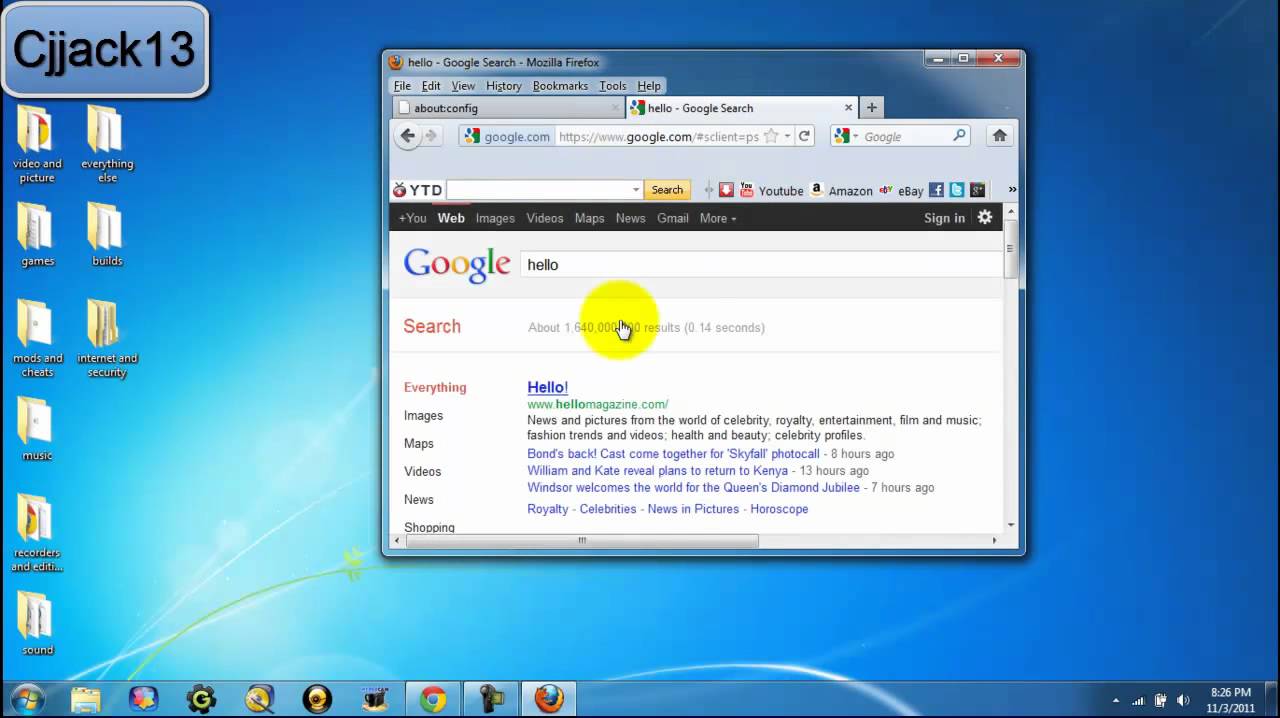Open a new tab with the plus button
Viewport: 1280px width, 718px height.
tap(871, 108)
